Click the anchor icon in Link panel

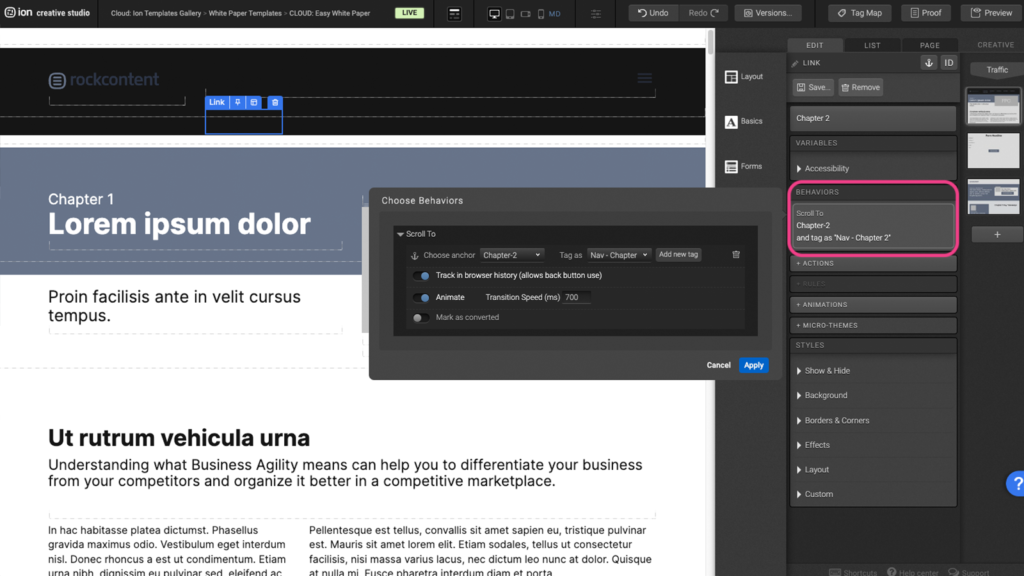click(x=928, y=63)
